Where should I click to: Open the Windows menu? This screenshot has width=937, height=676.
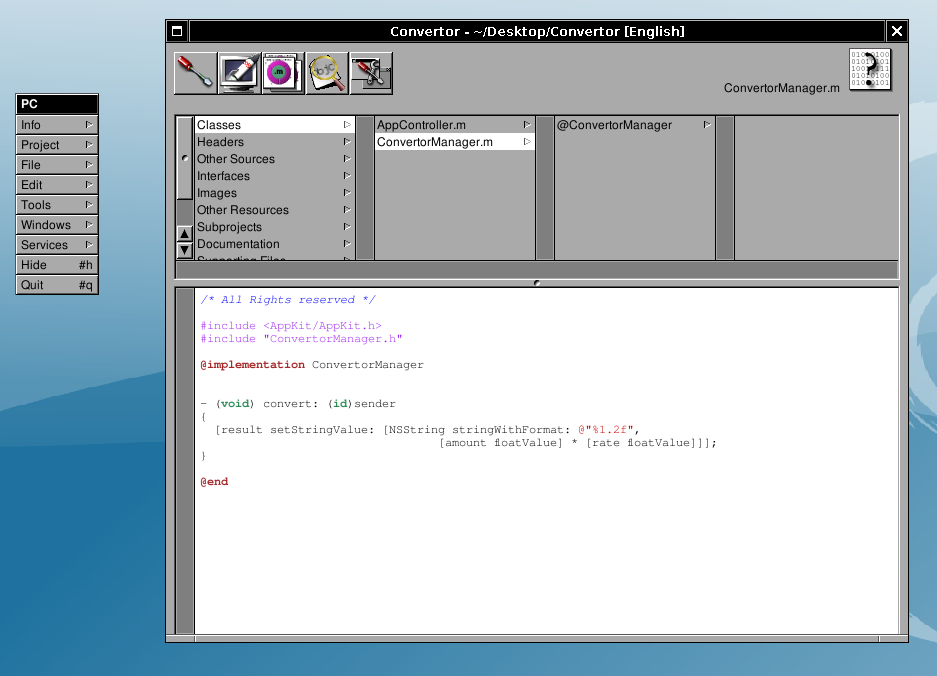point(57,225)
